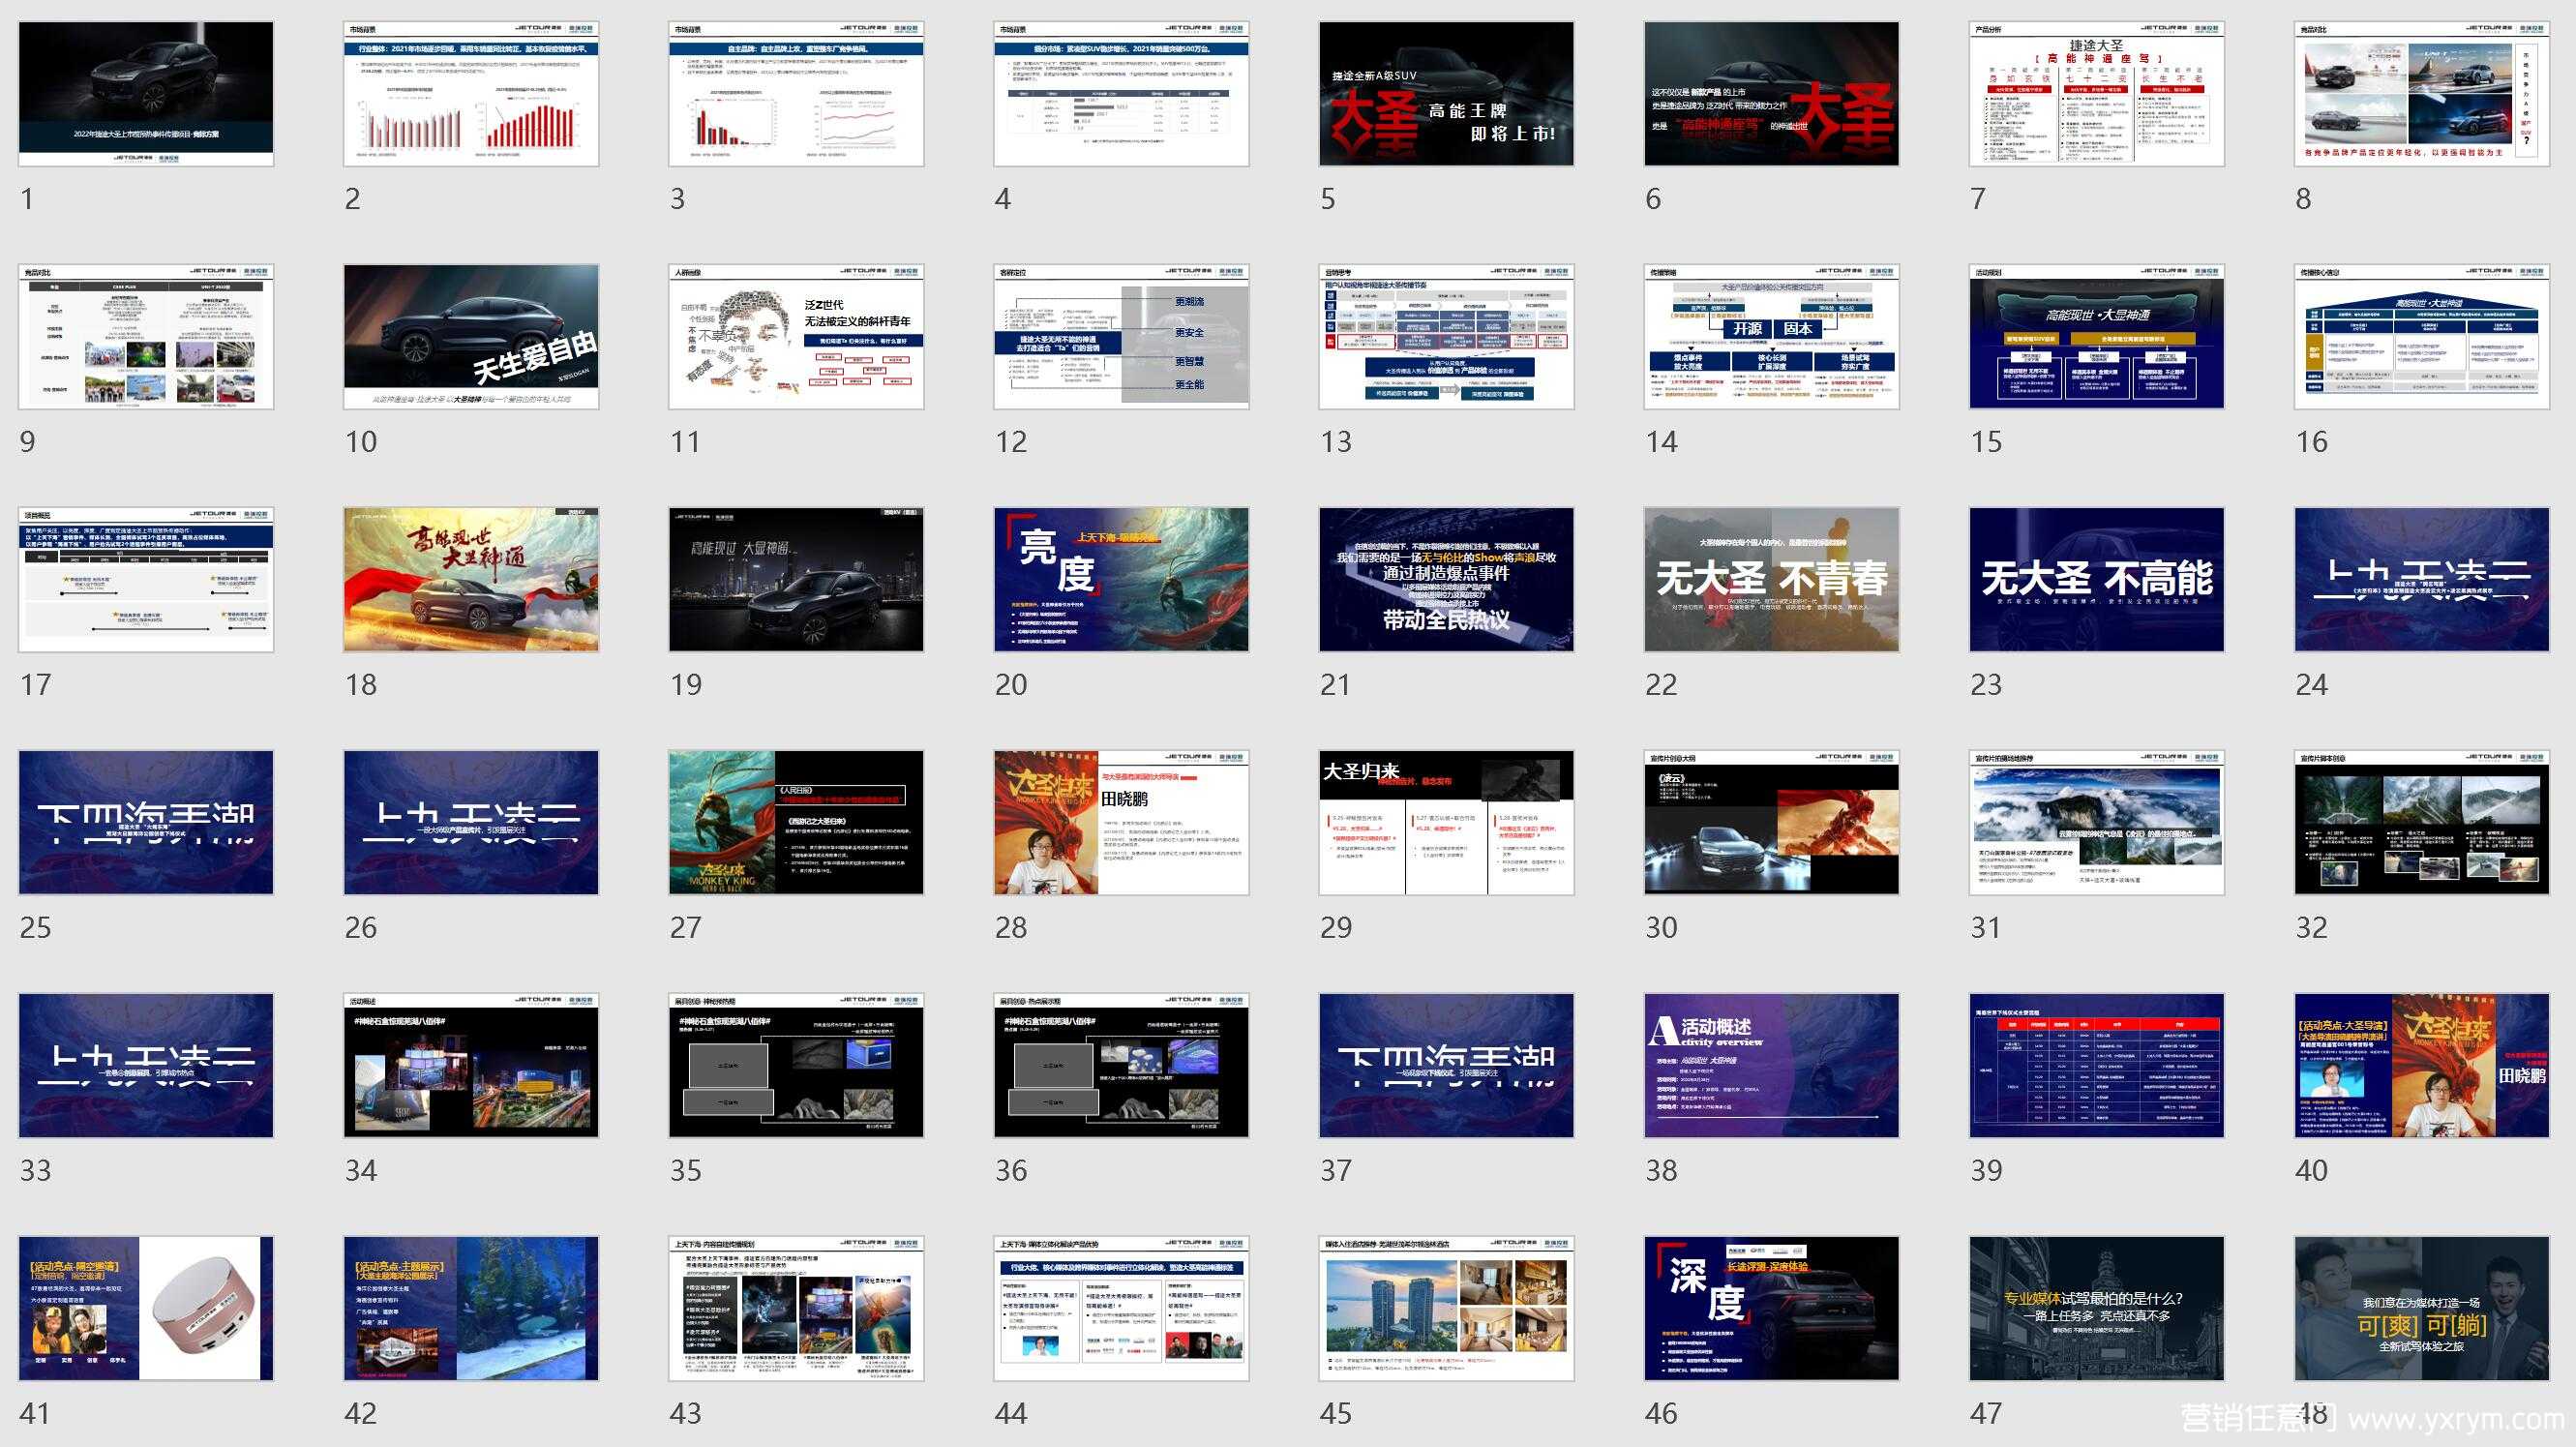Select slide 9 comparison table thumbnail

(146, 337)
